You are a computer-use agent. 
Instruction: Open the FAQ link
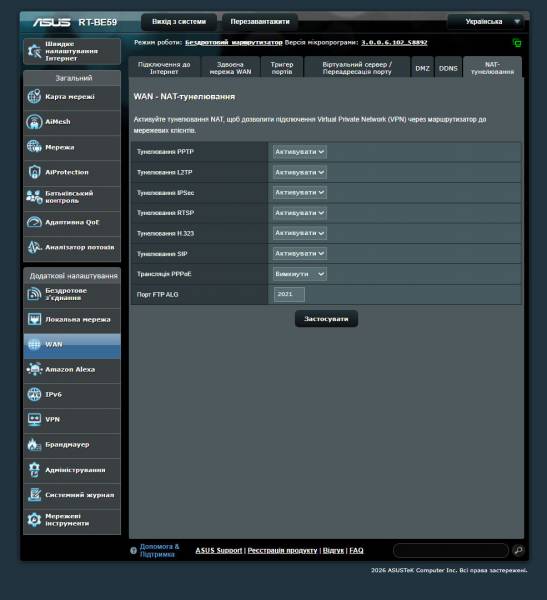[x=356, y=550]
